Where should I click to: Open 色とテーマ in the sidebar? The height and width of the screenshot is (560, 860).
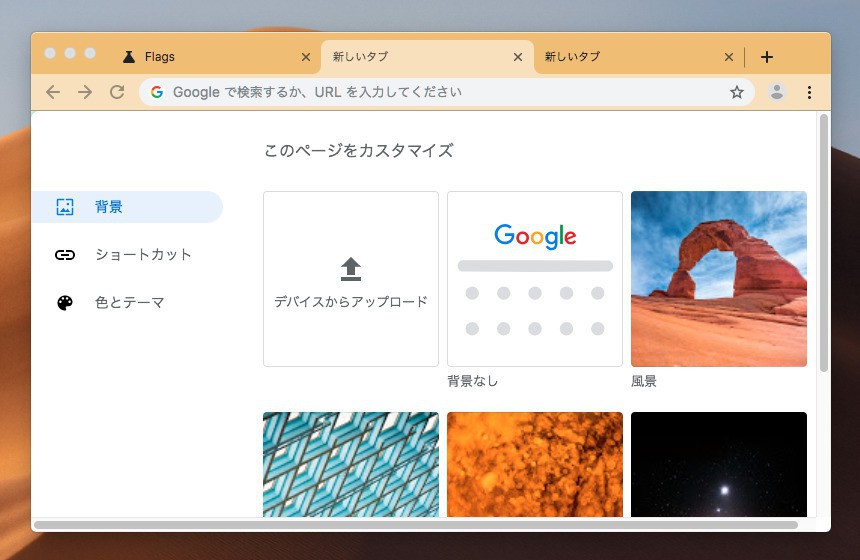click(127, 302)
